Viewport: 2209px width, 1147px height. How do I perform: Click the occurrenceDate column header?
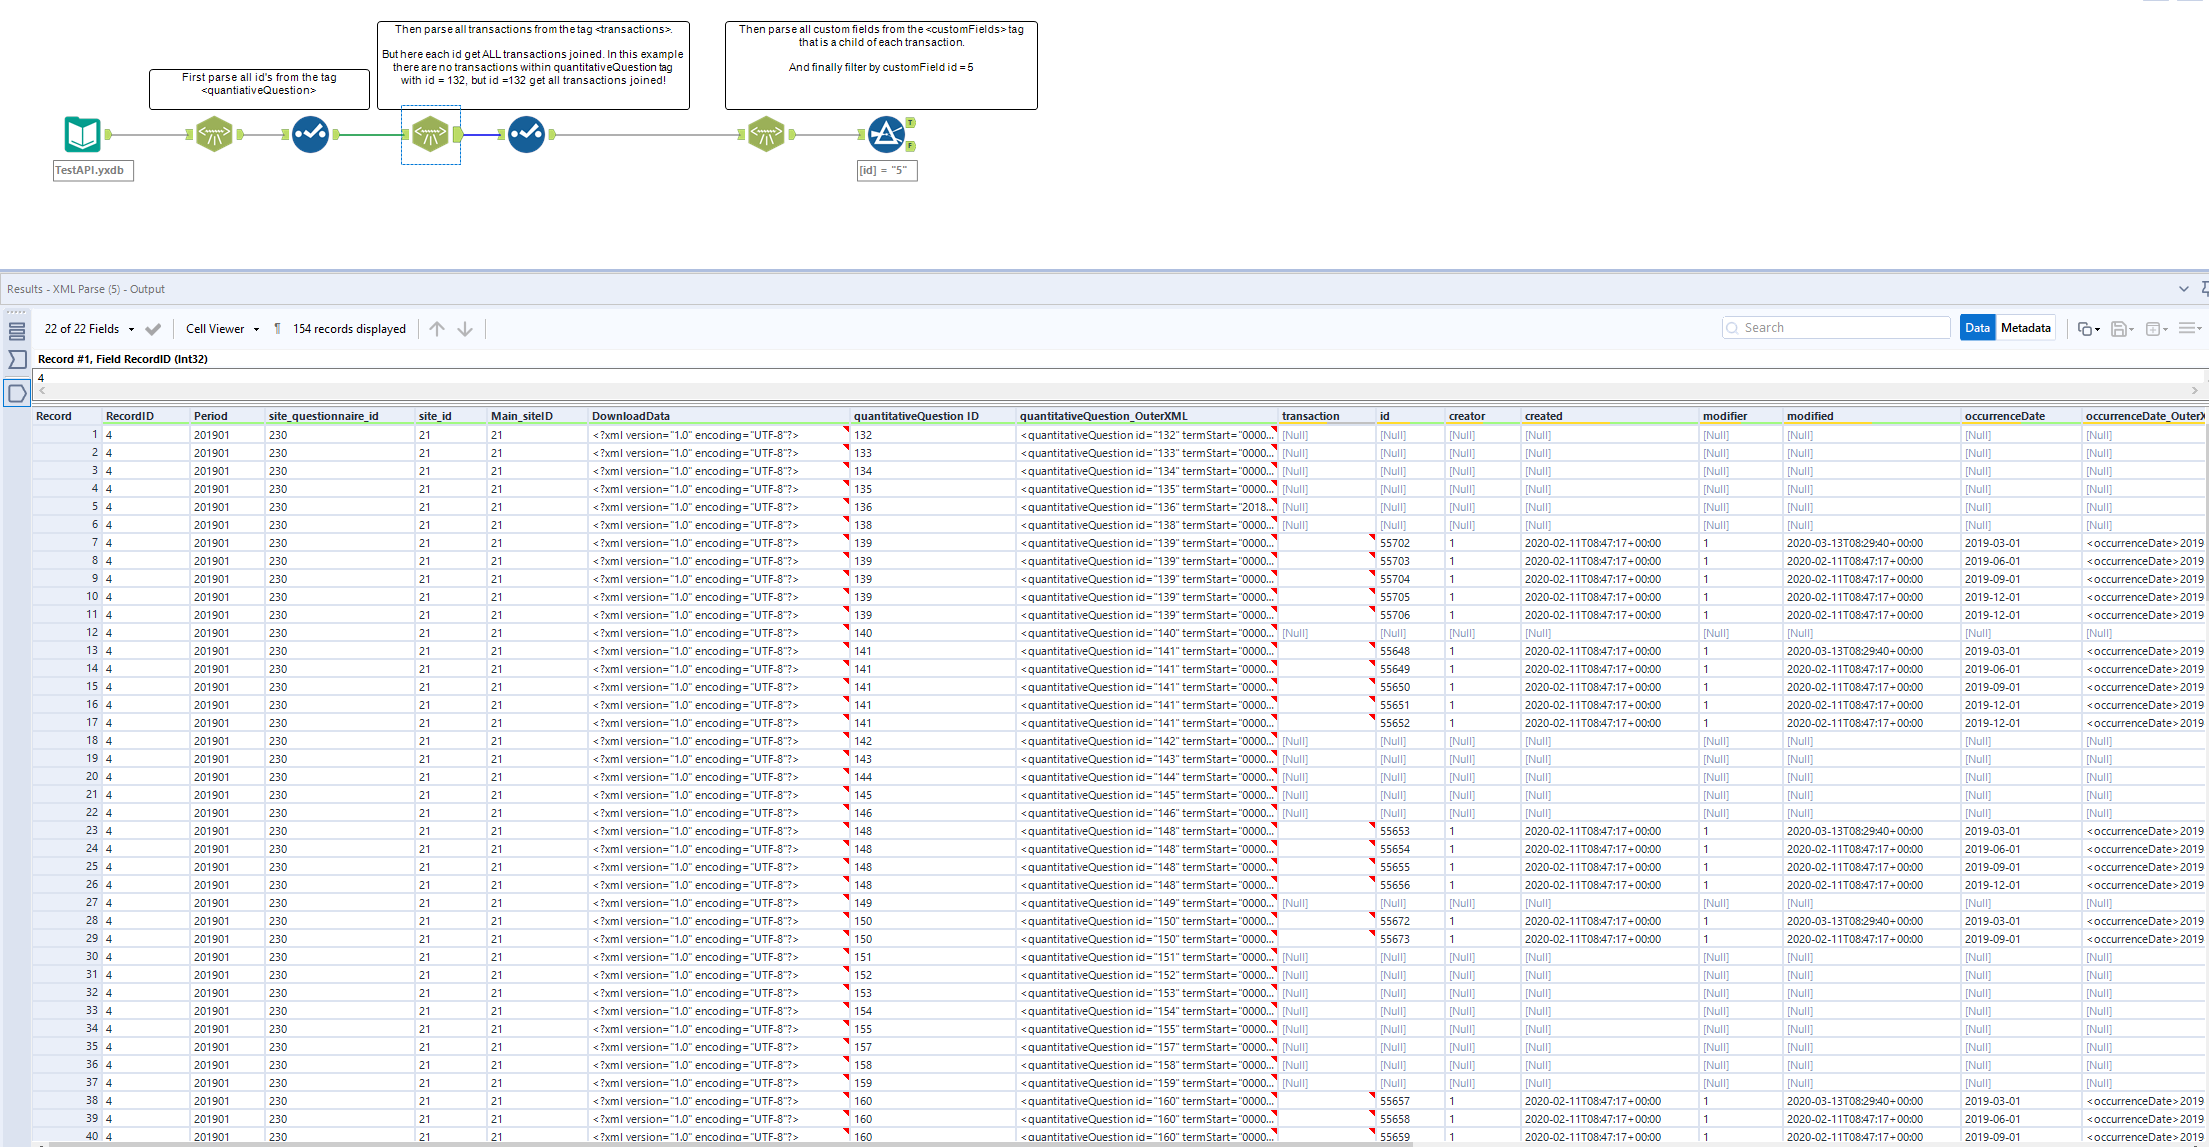pos(2004,416)
